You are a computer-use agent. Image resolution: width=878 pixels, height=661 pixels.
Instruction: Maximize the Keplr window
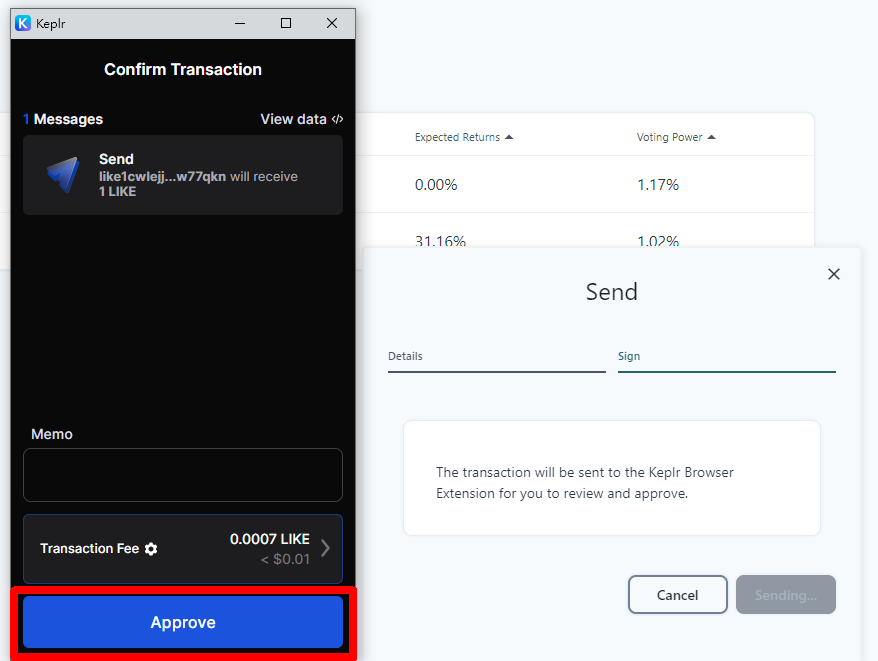point(286,24)
